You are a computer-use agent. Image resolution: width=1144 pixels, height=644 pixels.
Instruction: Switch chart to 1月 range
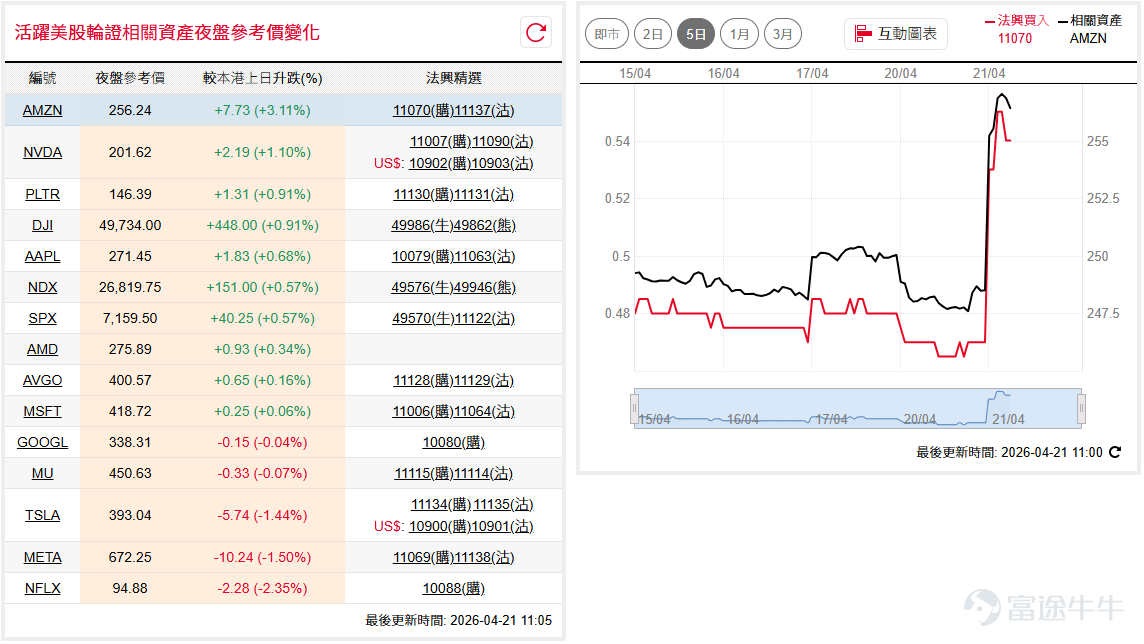pos(739,34)
